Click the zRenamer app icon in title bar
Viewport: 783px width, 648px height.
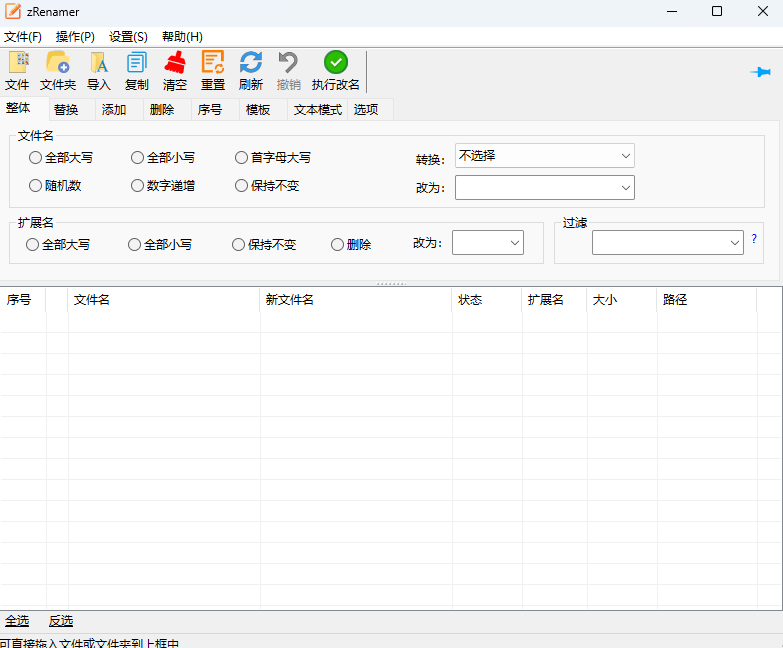(12, 11)
